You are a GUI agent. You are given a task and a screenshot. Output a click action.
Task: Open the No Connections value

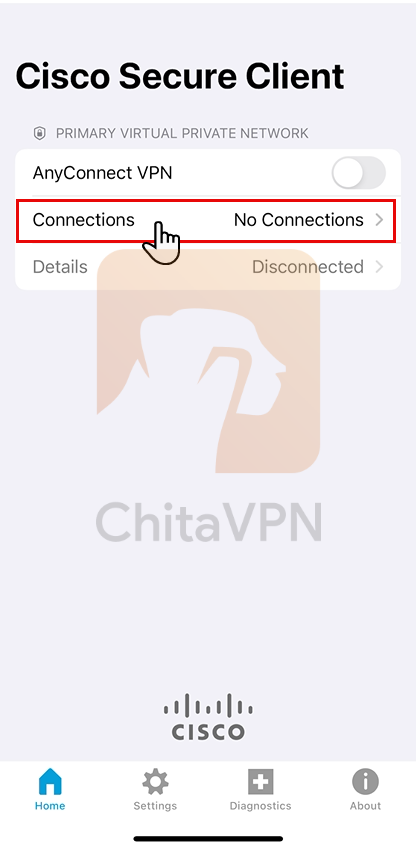[x=299, y=220]
